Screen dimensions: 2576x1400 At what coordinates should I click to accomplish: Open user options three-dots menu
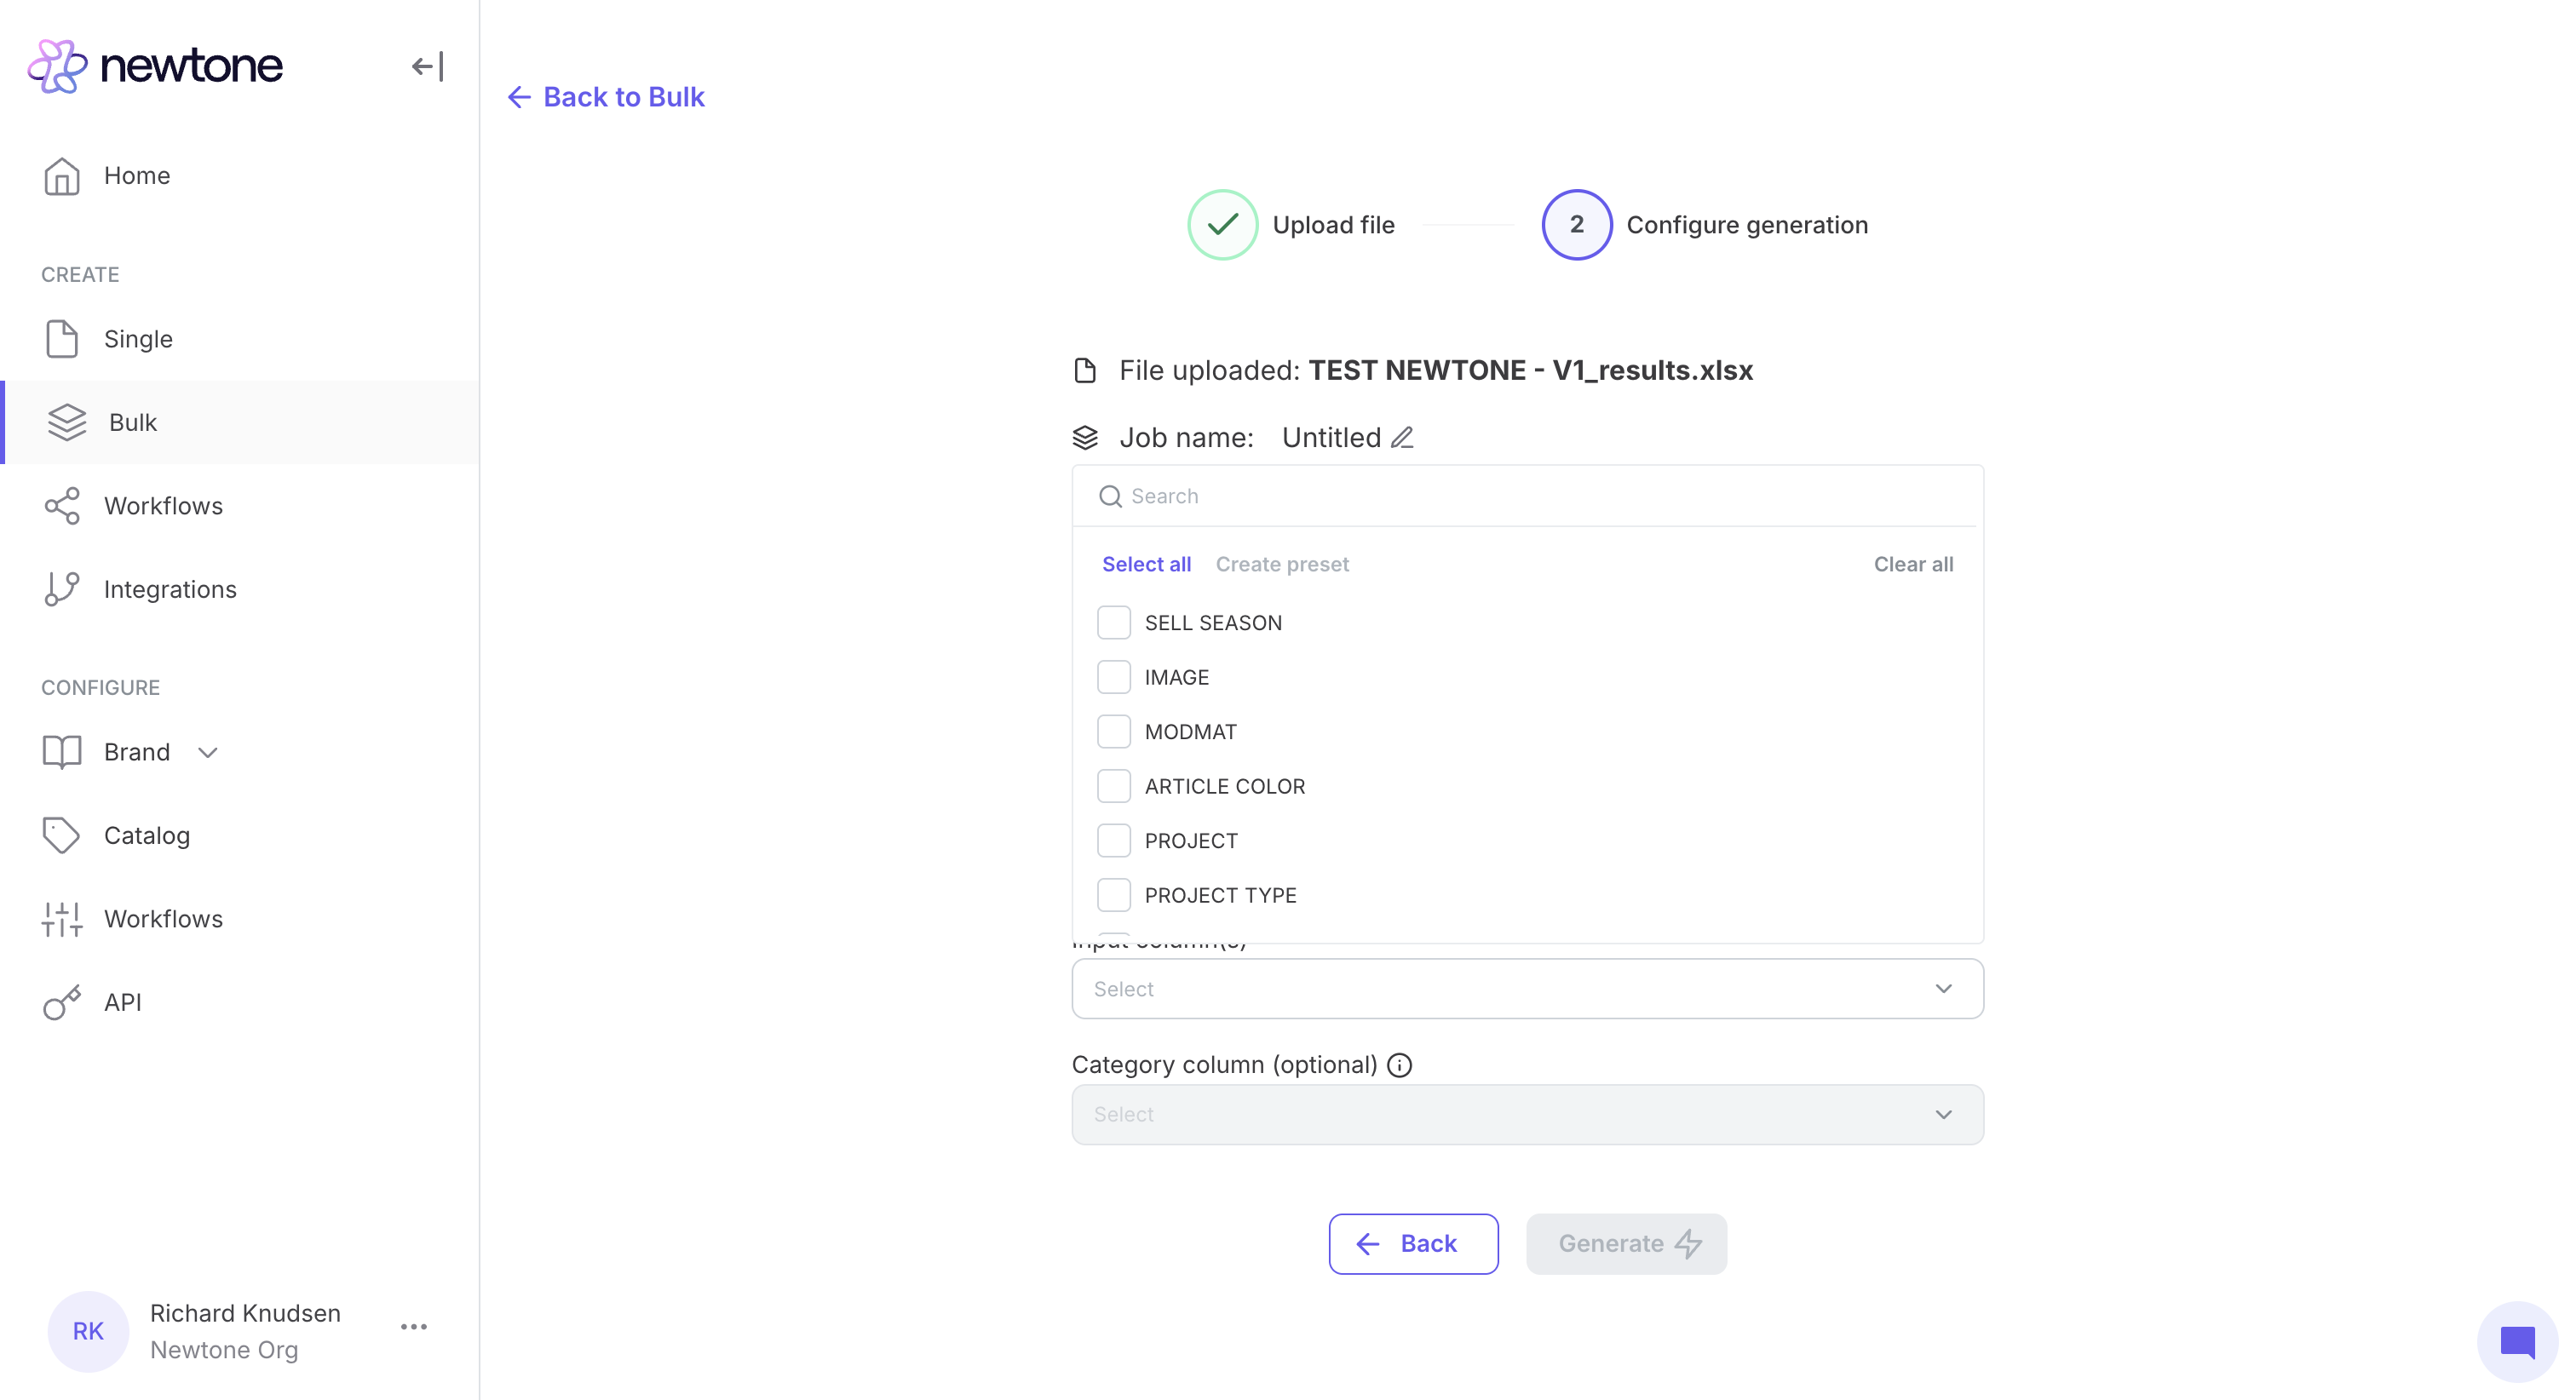414,1327
